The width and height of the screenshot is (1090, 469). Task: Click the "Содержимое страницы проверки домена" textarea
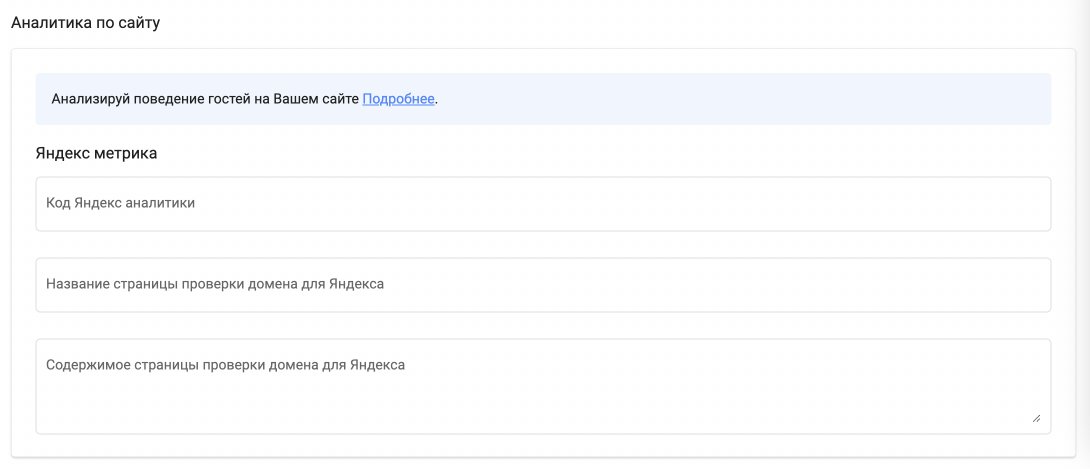pos(543,386)
